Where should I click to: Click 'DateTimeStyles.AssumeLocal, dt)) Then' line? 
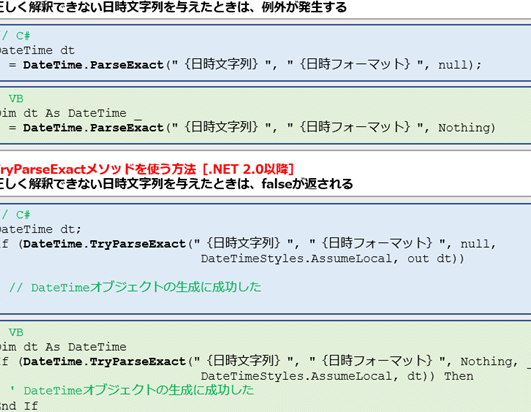click(337, 376)
